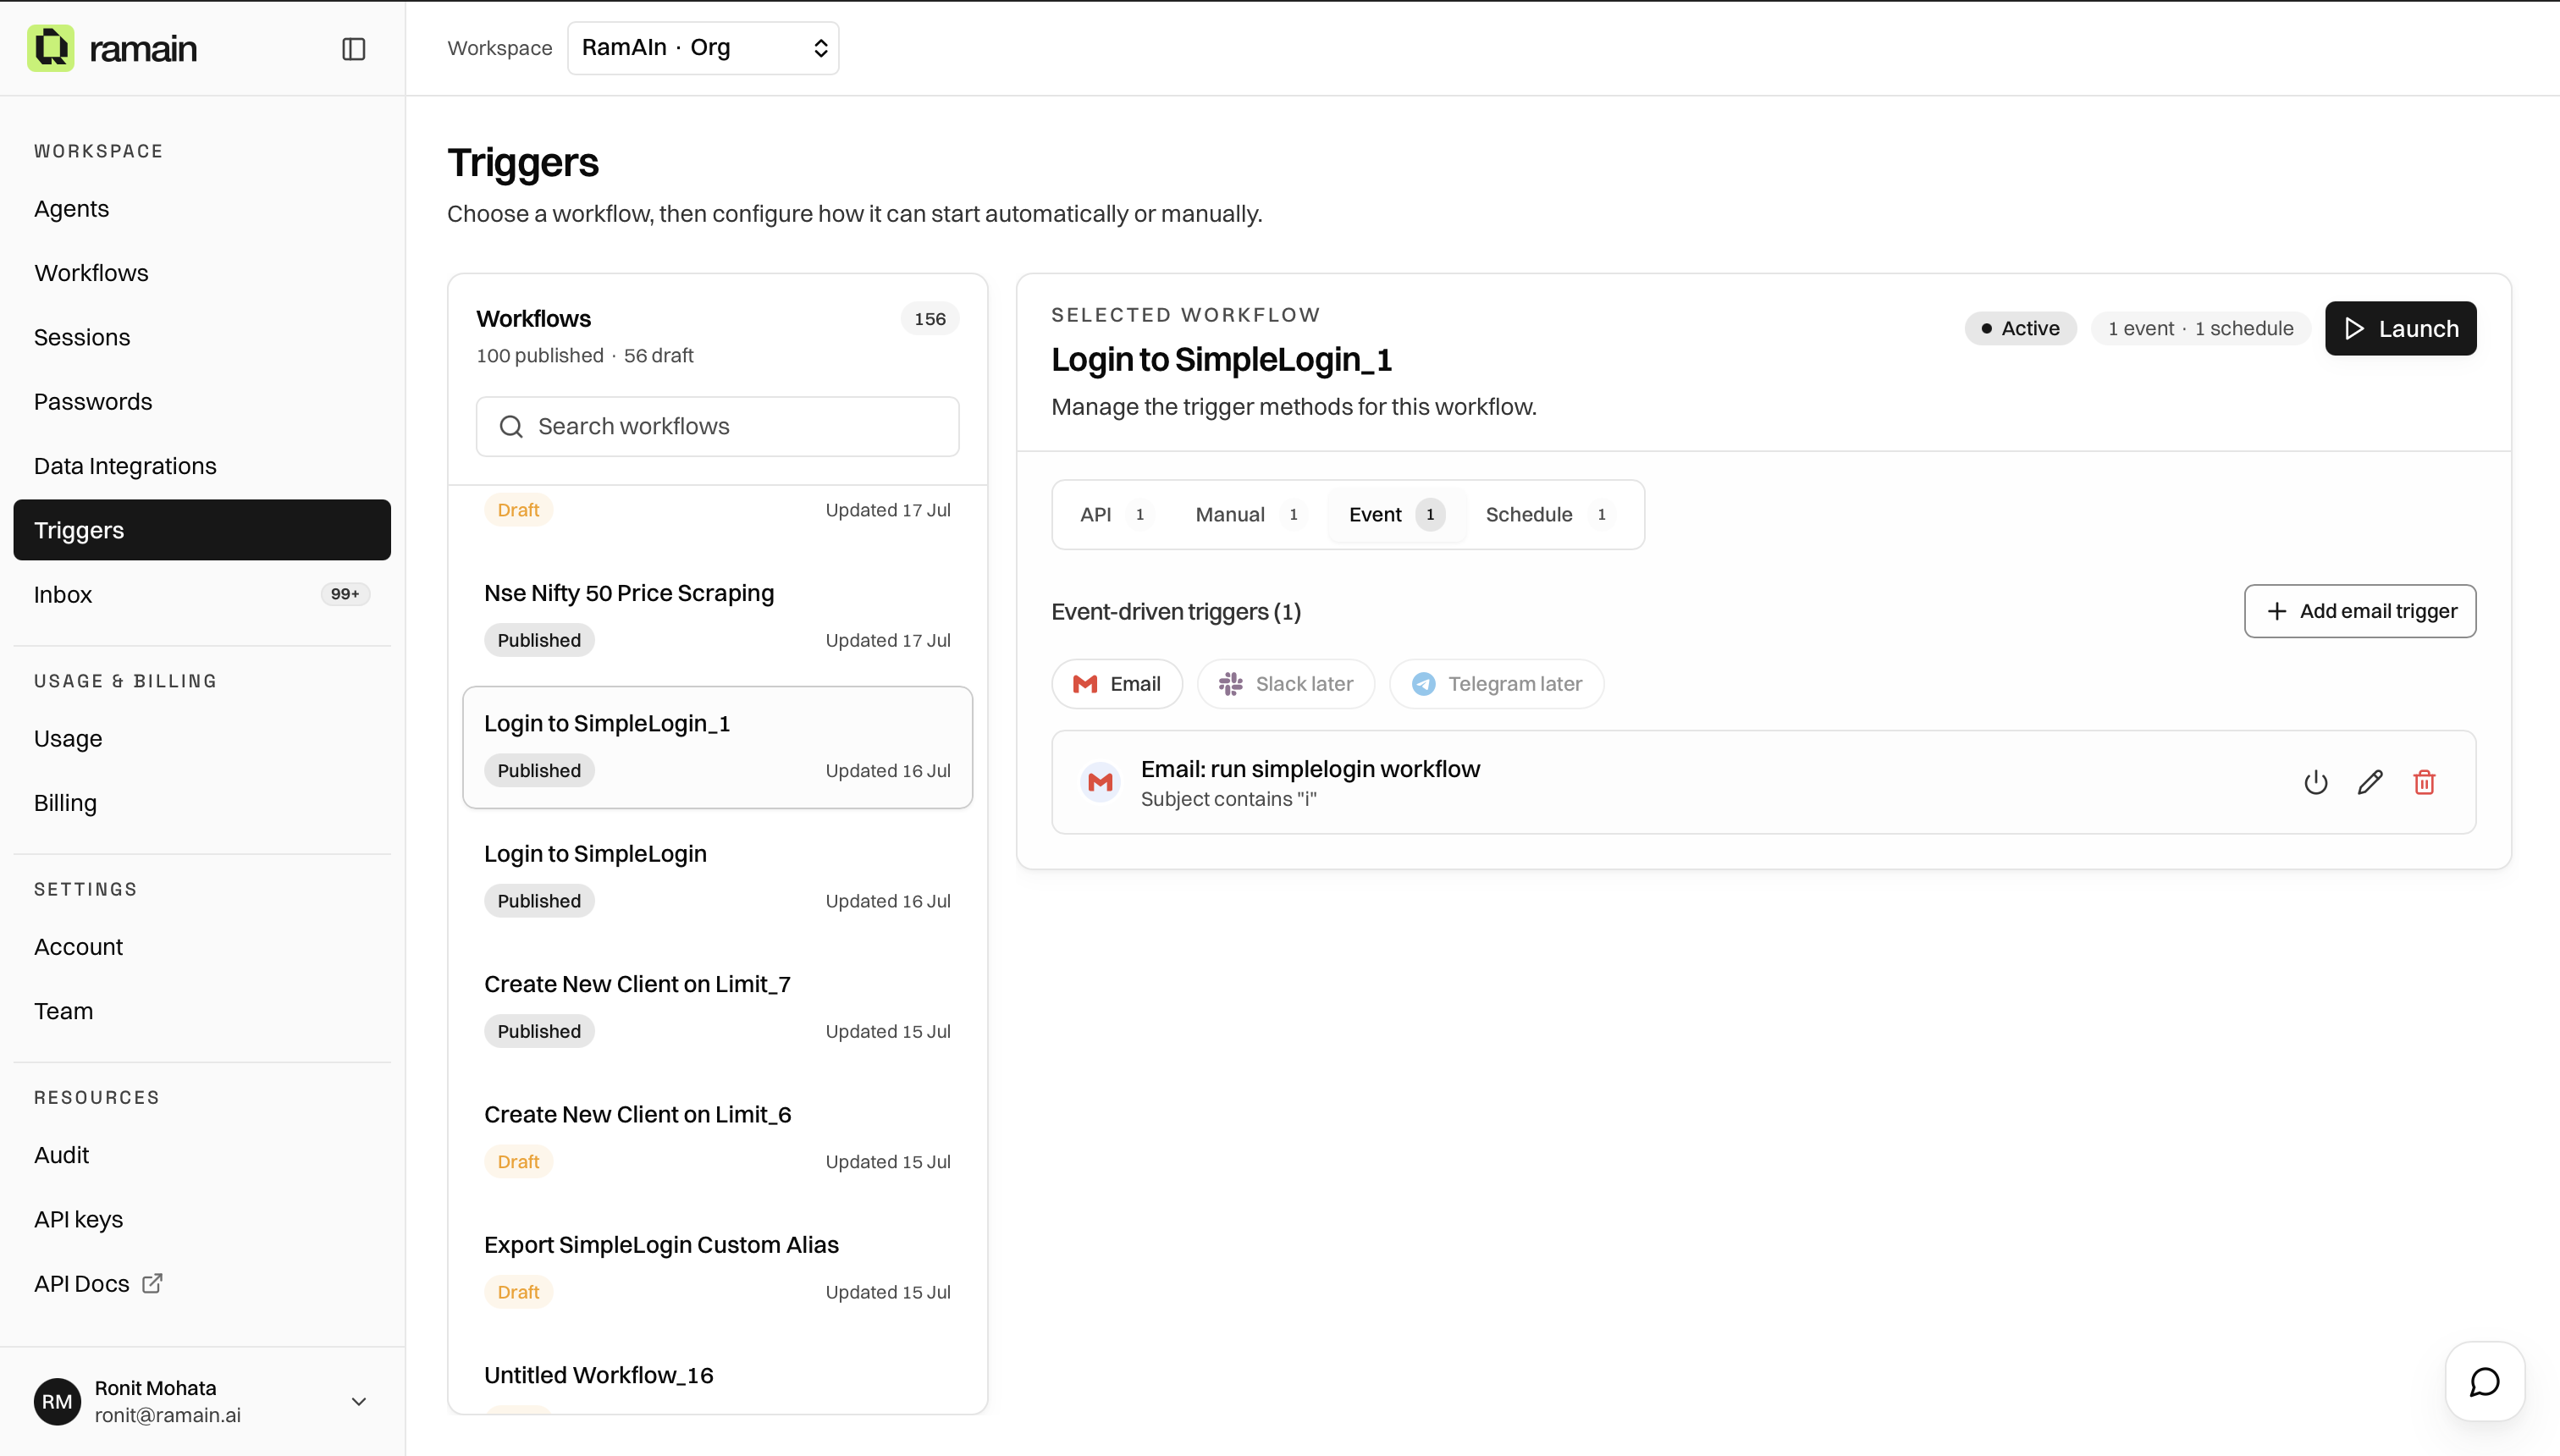Click Add email trigger button
The height and width of the screenshot is (1456, 2560).
pyautogui.click(x=2360, y=611)
